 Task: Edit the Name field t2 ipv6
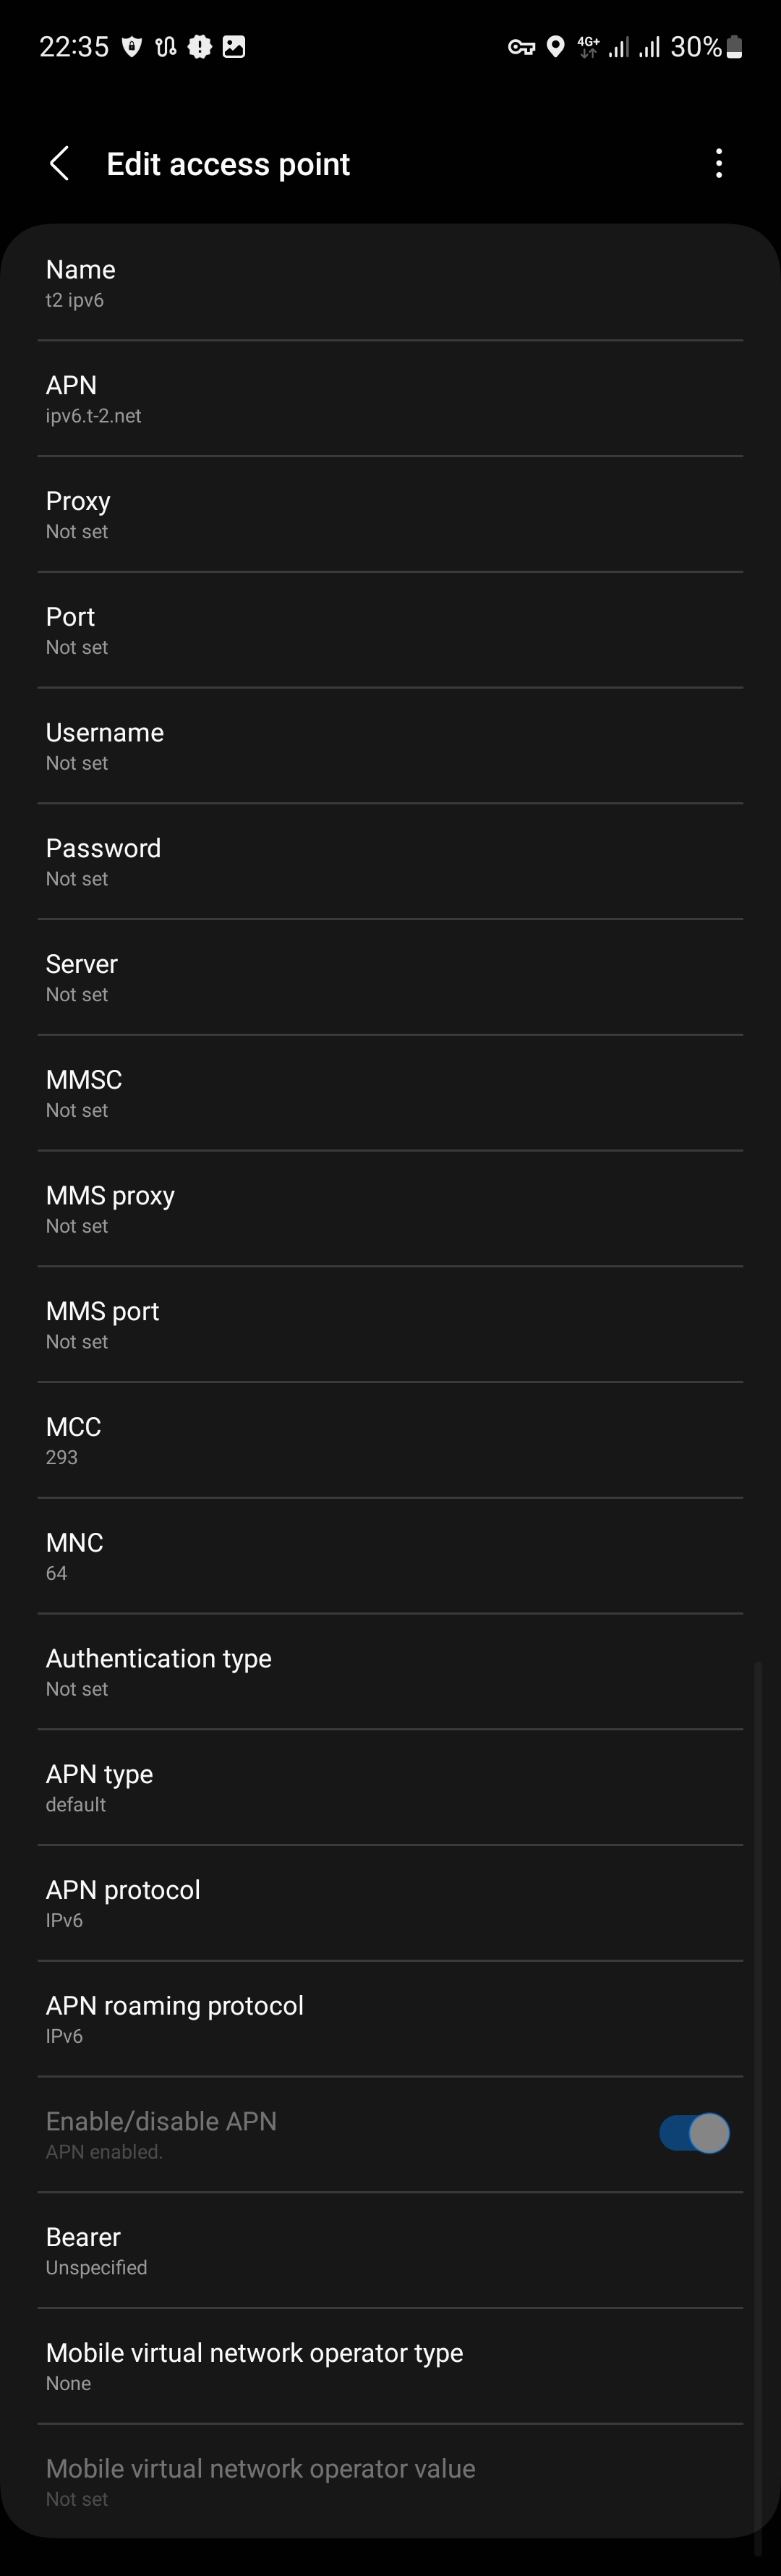click(x=390, y=283)
